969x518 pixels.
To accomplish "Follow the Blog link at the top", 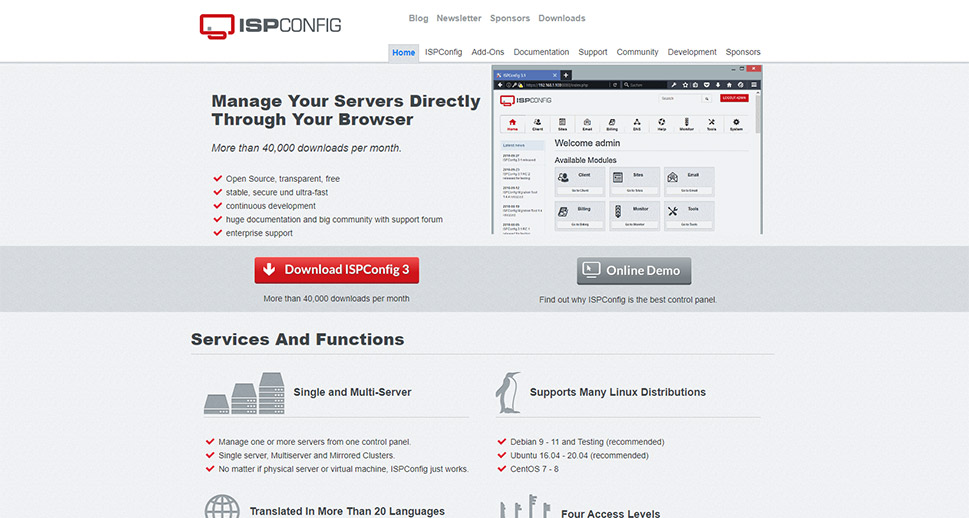I will [x=418, y=18].
